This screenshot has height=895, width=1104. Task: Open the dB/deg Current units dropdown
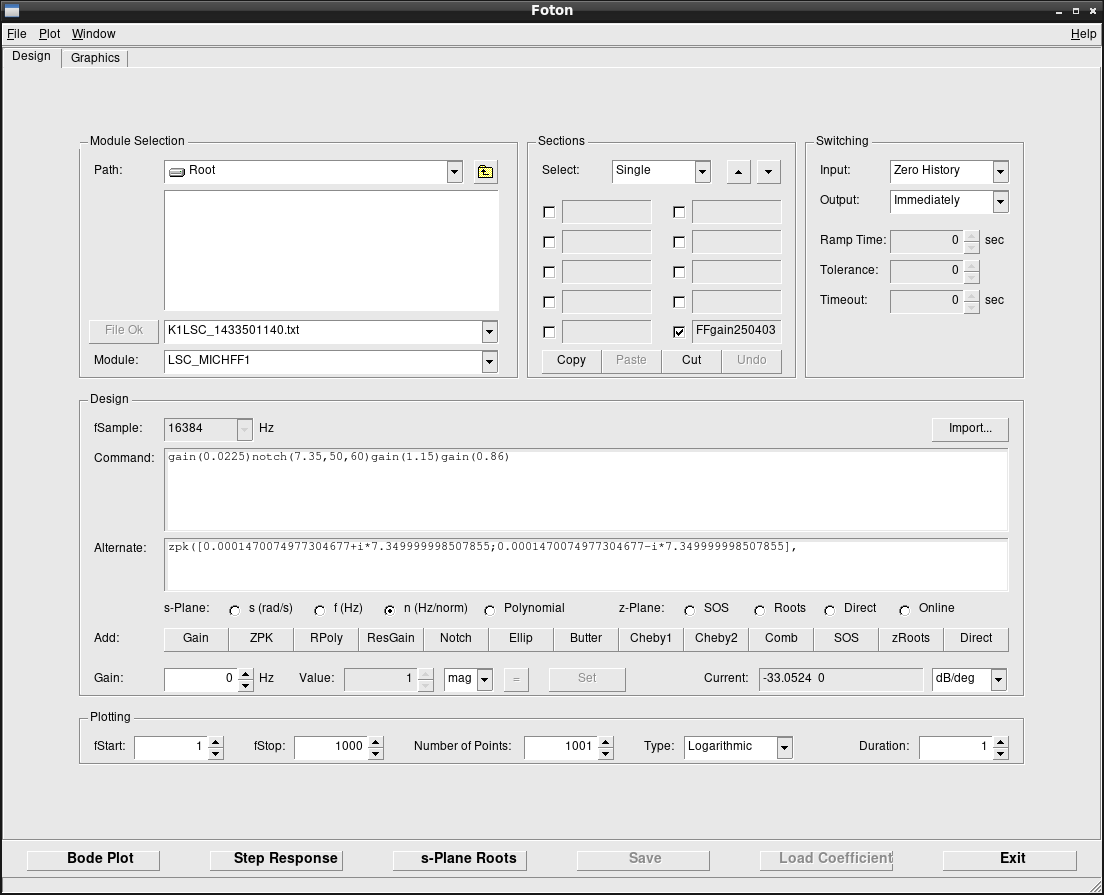point(998,680)
